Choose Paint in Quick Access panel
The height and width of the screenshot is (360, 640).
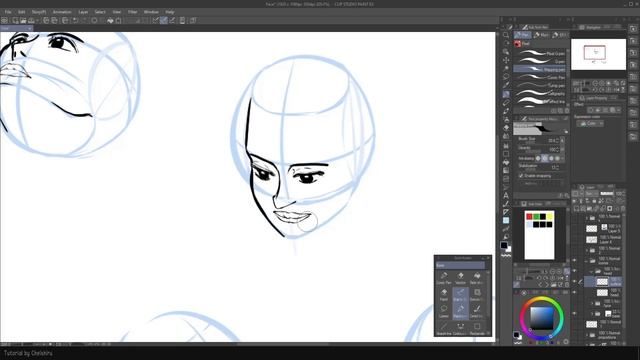(x=444, y=295)
